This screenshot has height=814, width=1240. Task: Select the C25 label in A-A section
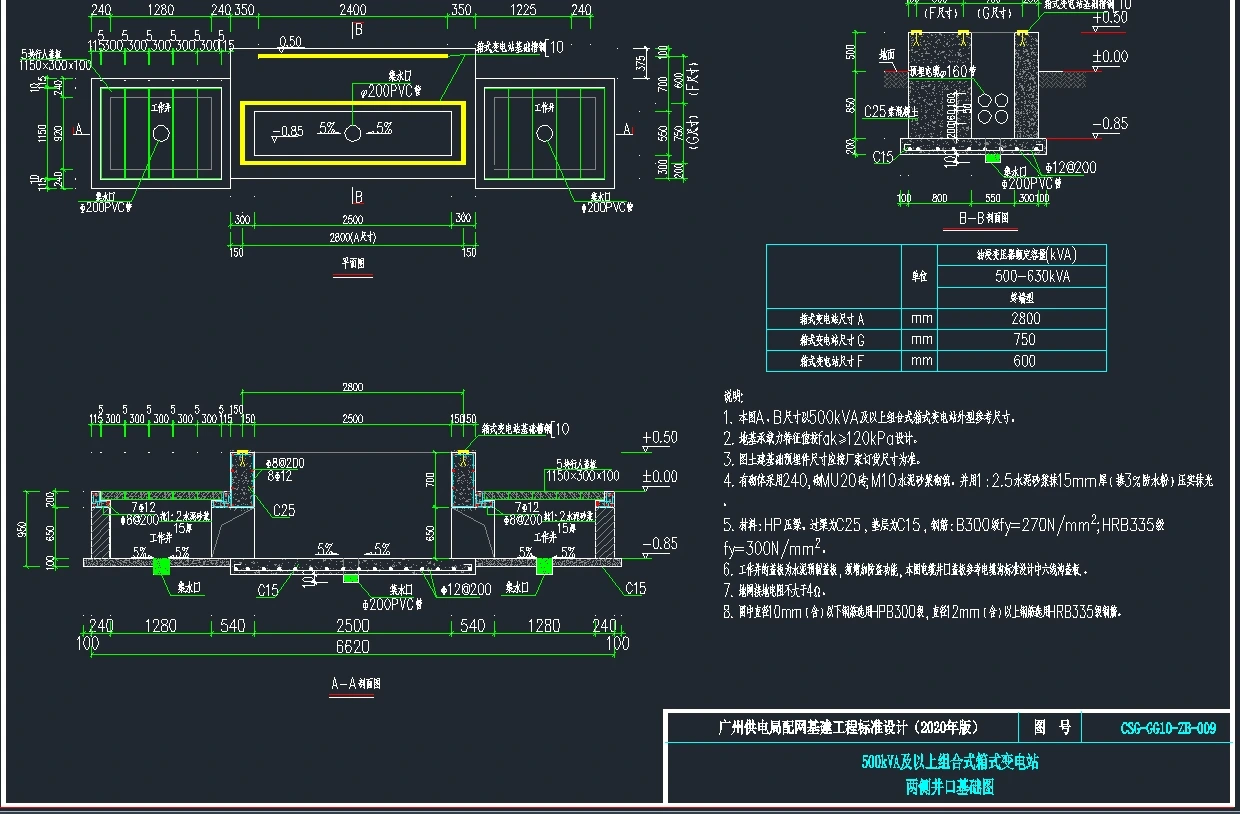pyautogui.click(x=284, y=511)
